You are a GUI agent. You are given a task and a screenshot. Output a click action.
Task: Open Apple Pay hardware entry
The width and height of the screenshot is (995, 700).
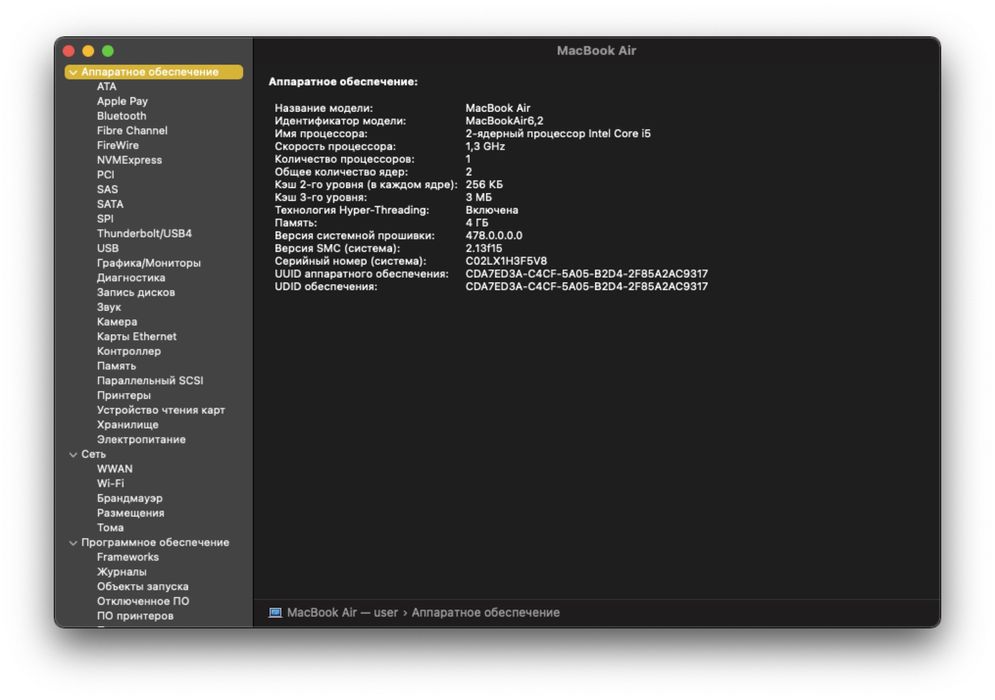point(122,101)
